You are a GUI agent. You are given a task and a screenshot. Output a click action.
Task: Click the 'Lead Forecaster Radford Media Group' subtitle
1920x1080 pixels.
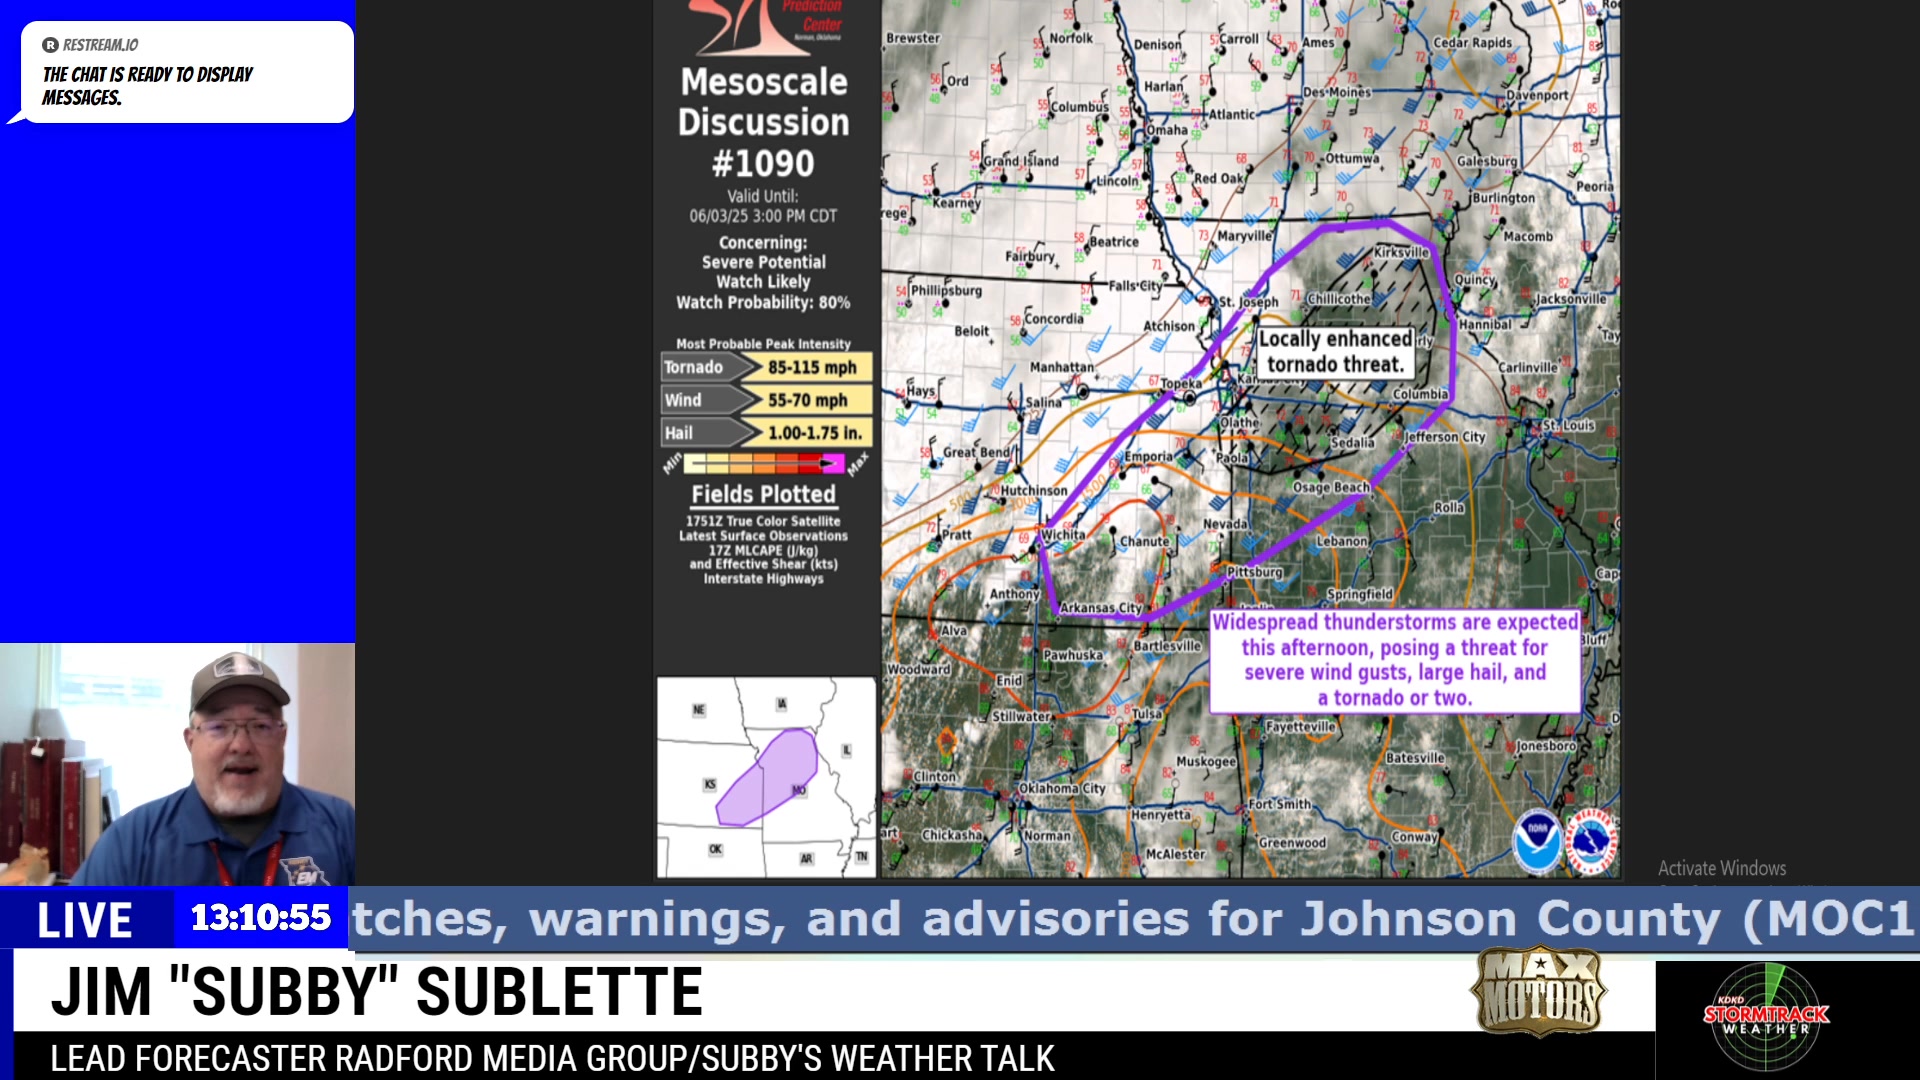tap(552, 1058)
